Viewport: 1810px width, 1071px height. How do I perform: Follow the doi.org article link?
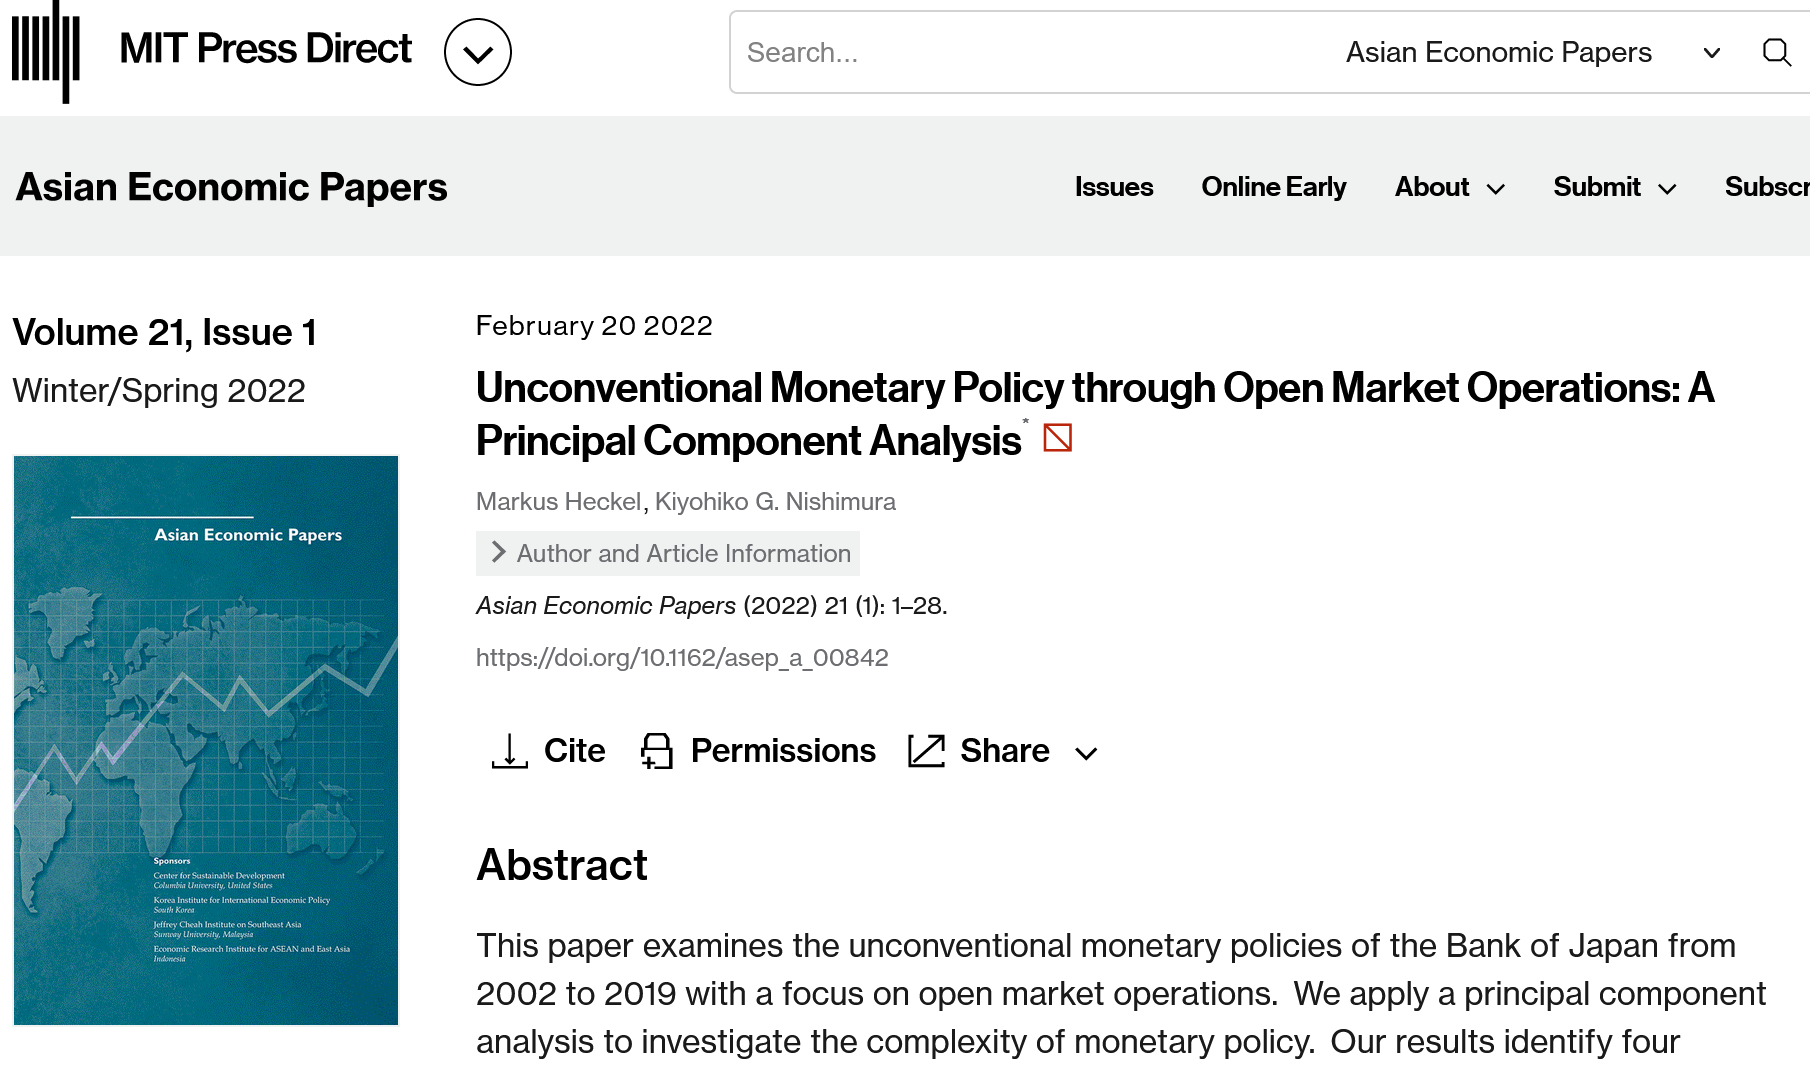[x=682, y=657]
